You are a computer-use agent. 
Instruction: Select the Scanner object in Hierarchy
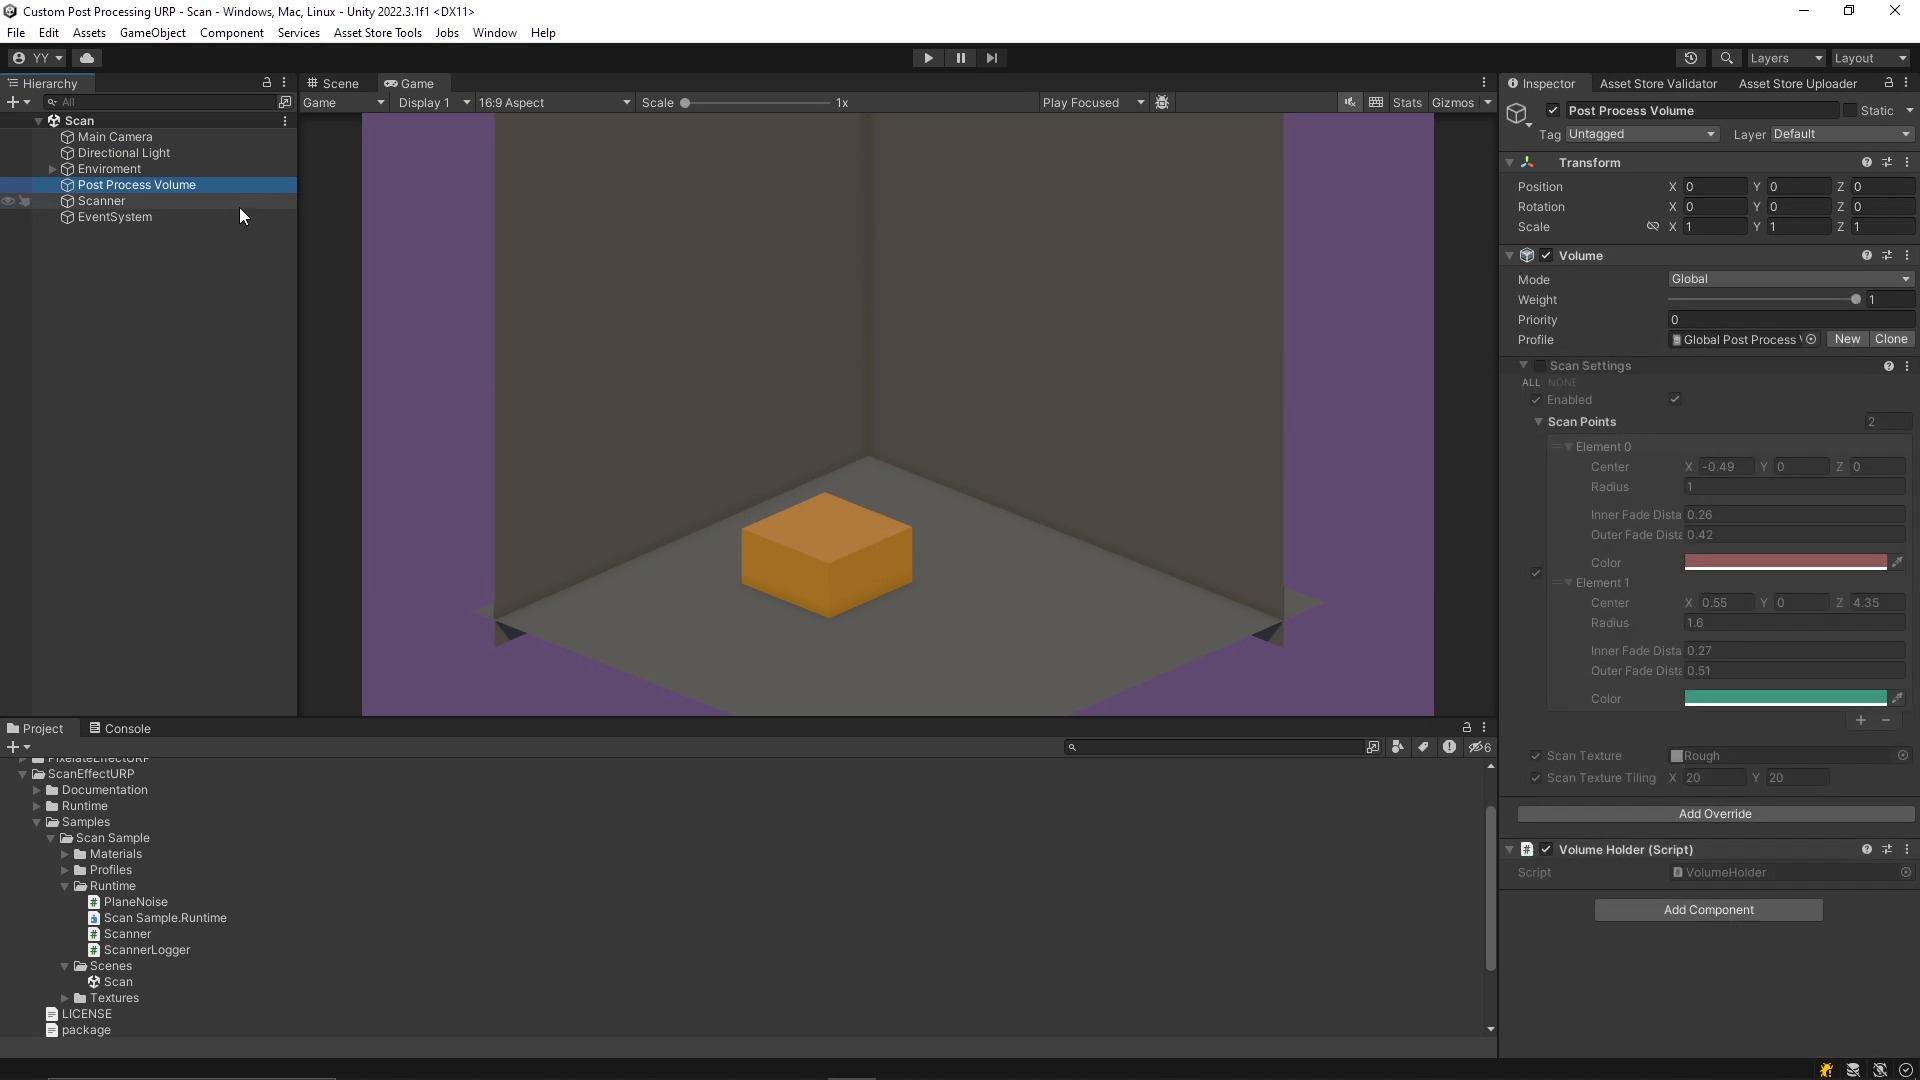pyautogui.click(x=102, y=200)
